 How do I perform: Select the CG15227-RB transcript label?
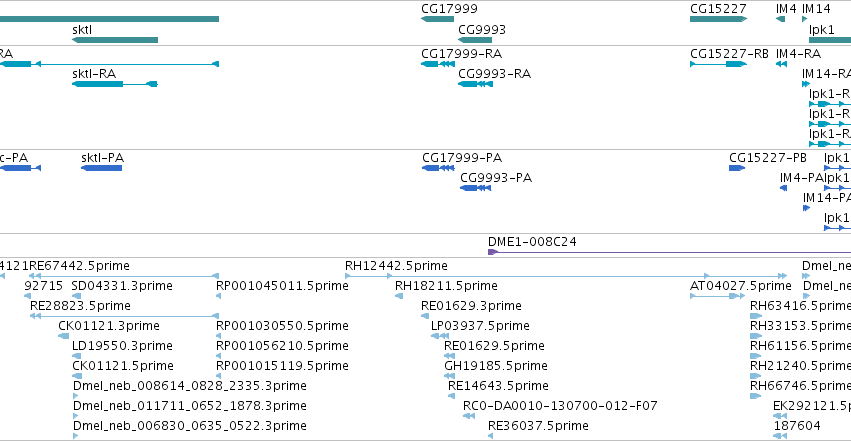click(729, 54)
